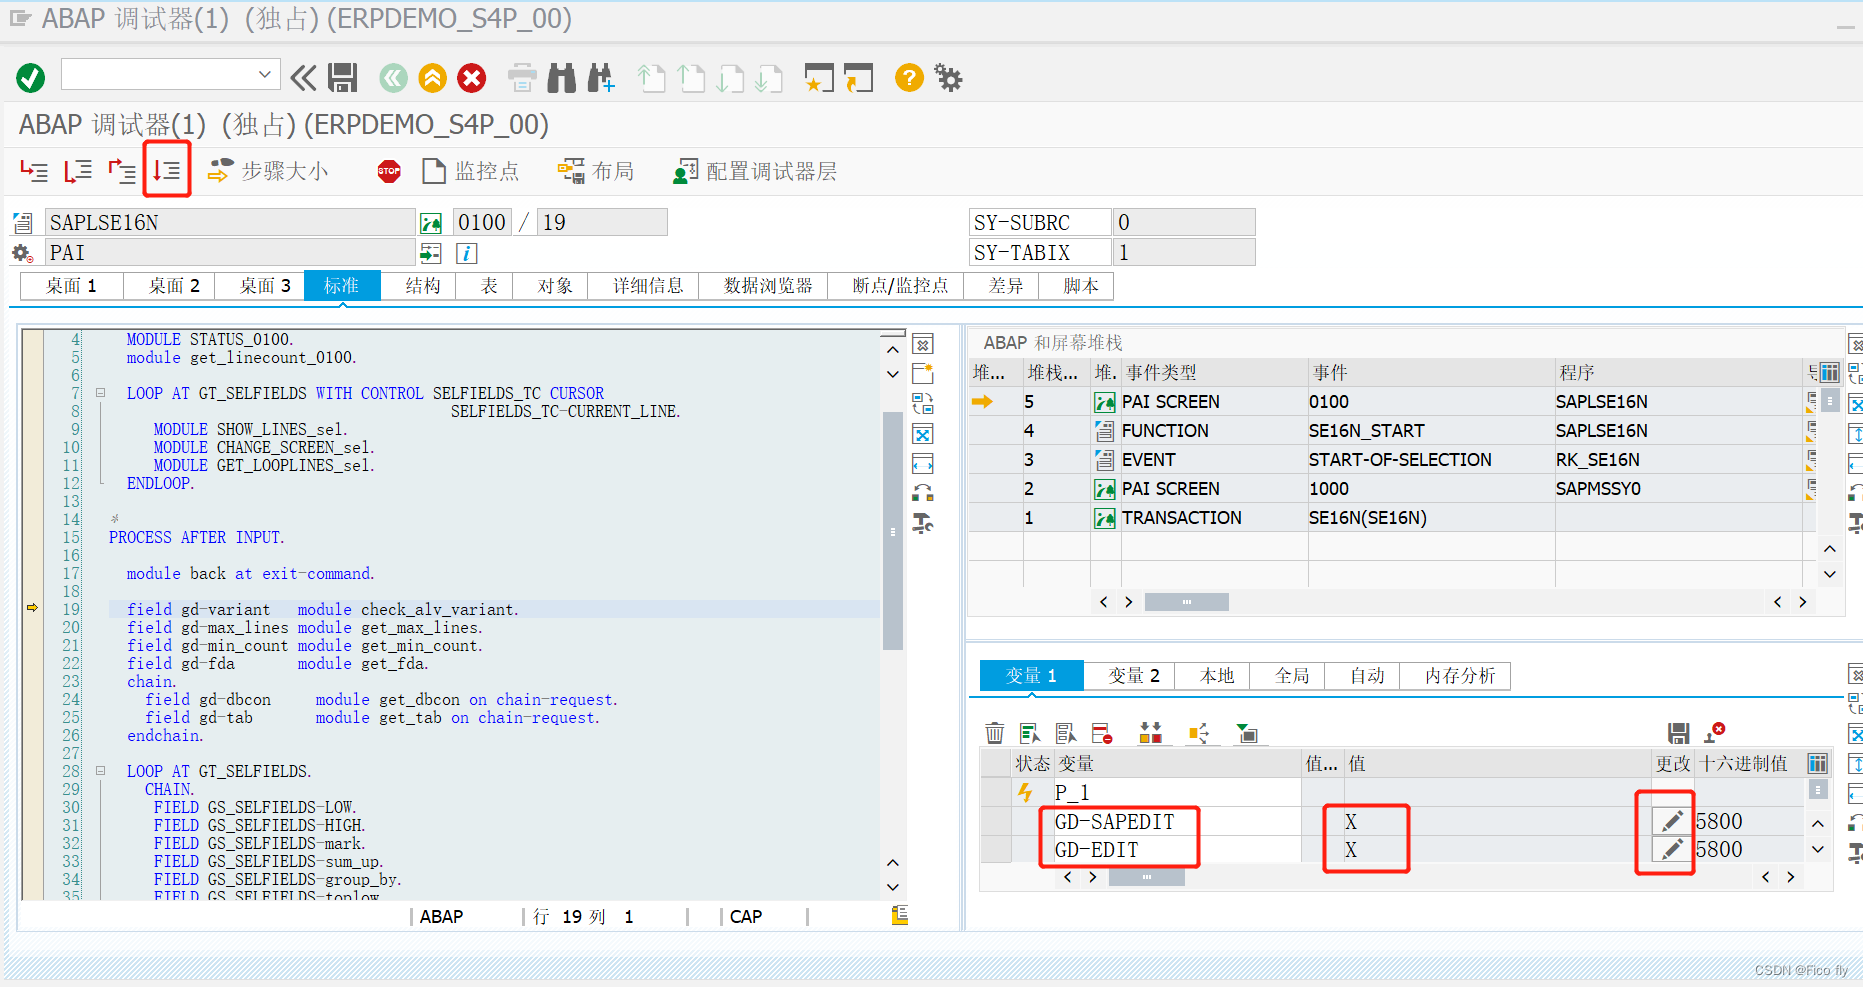Click the 配置调试器层 button
Viewport: 1863px width, 987px height.
click(x=755, y=170)
